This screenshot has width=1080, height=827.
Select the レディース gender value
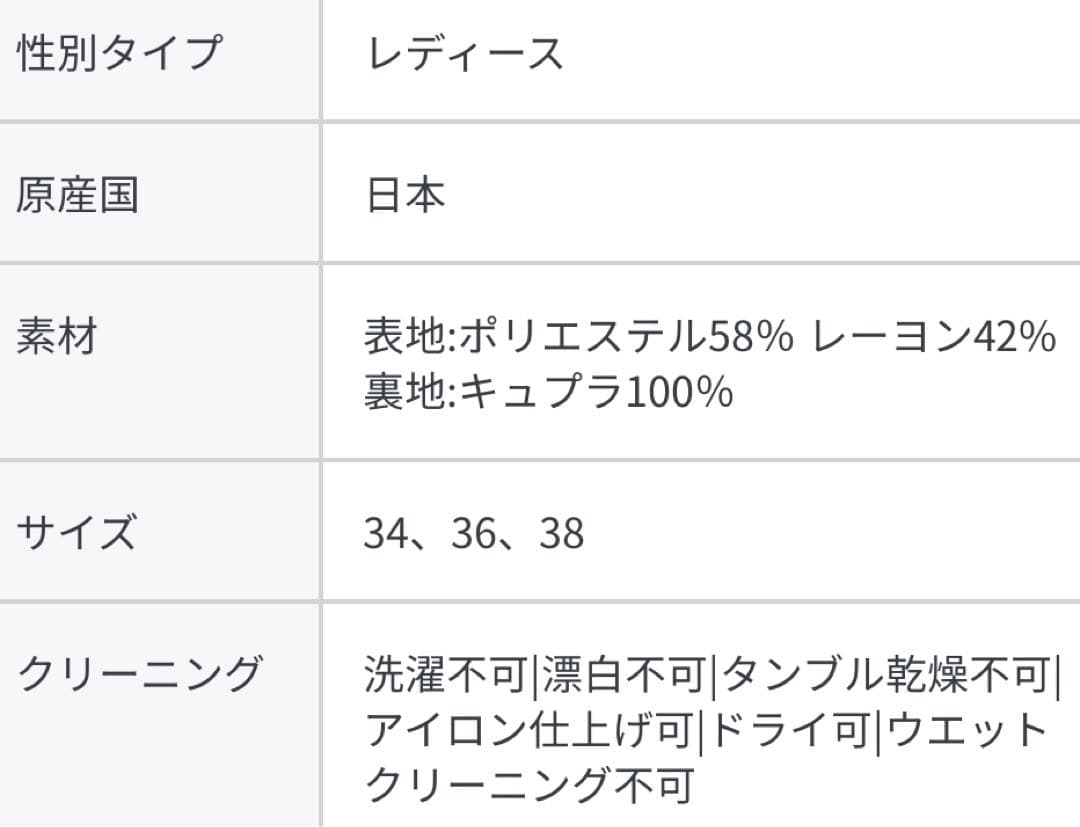465,53
